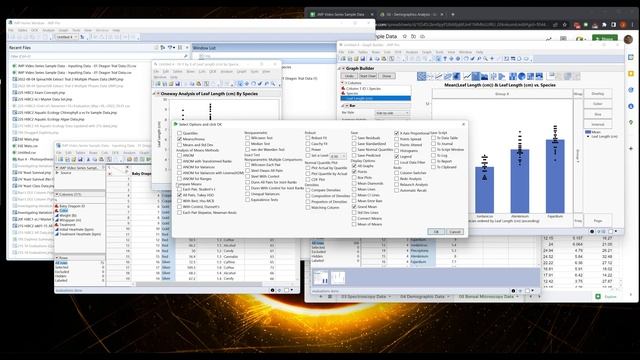
Task: Star the Google Sheets document title
Action: coord(404,36)
